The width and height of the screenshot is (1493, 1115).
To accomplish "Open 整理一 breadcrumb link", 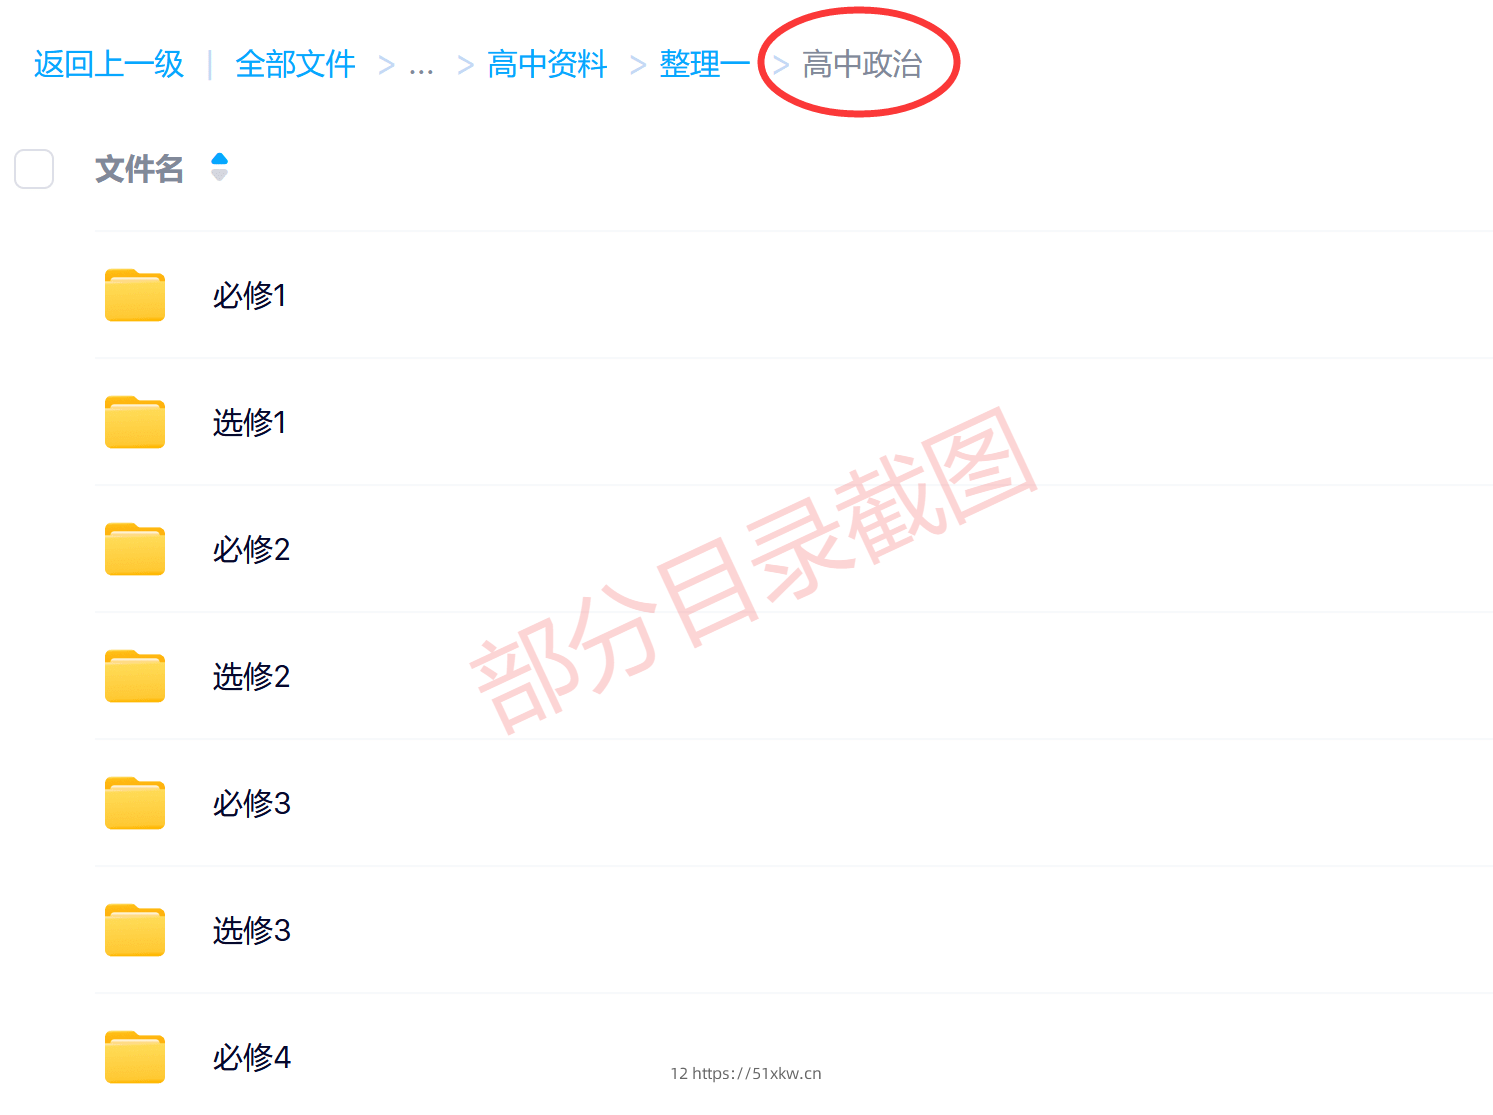I will [x=705, y=64].
